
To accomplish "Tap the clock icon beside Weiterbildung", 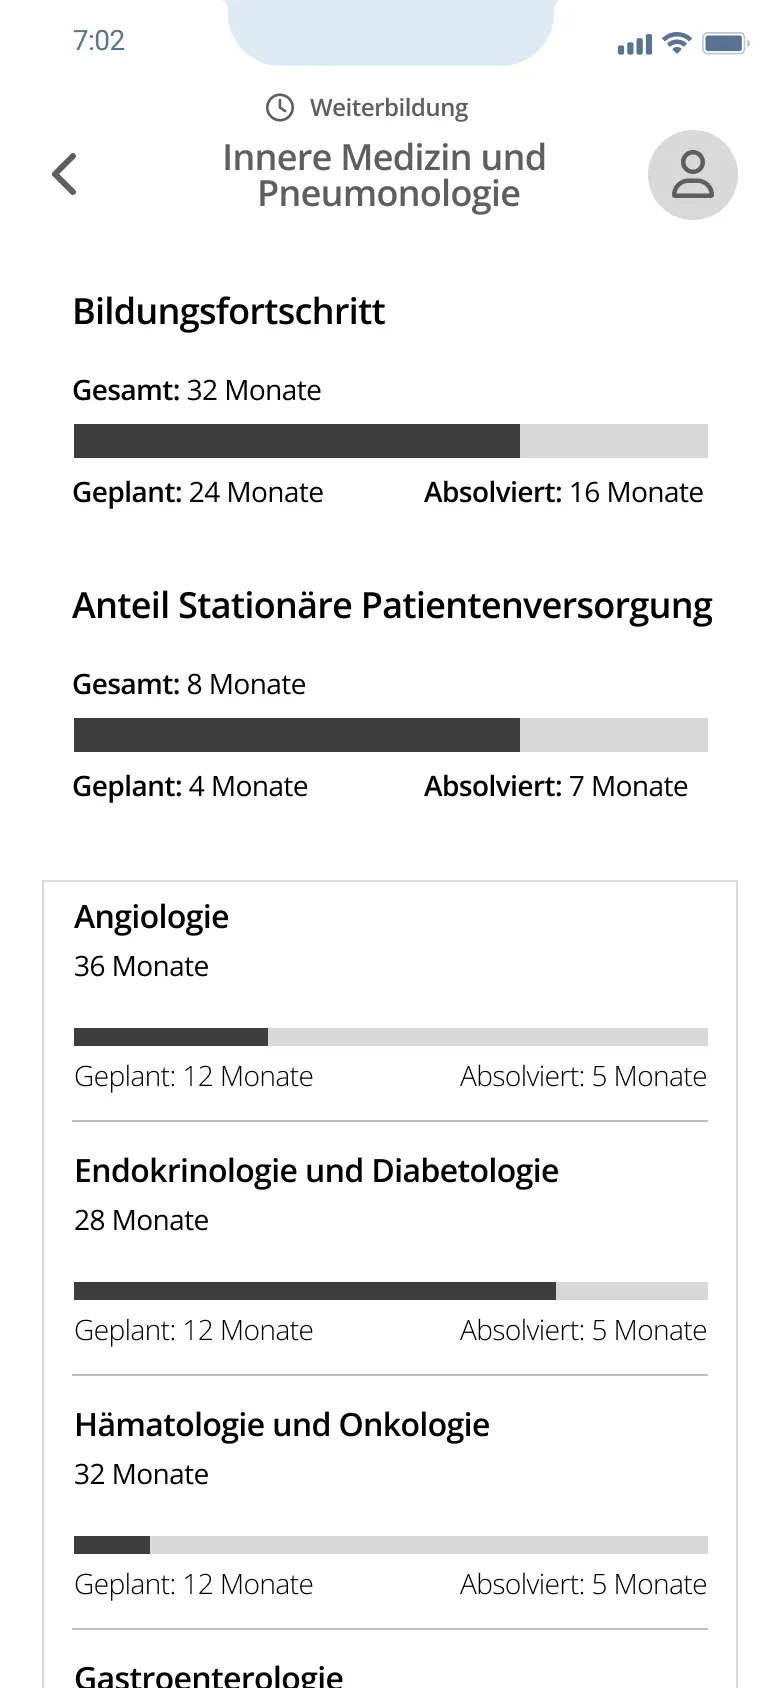I will pos(280,108).
